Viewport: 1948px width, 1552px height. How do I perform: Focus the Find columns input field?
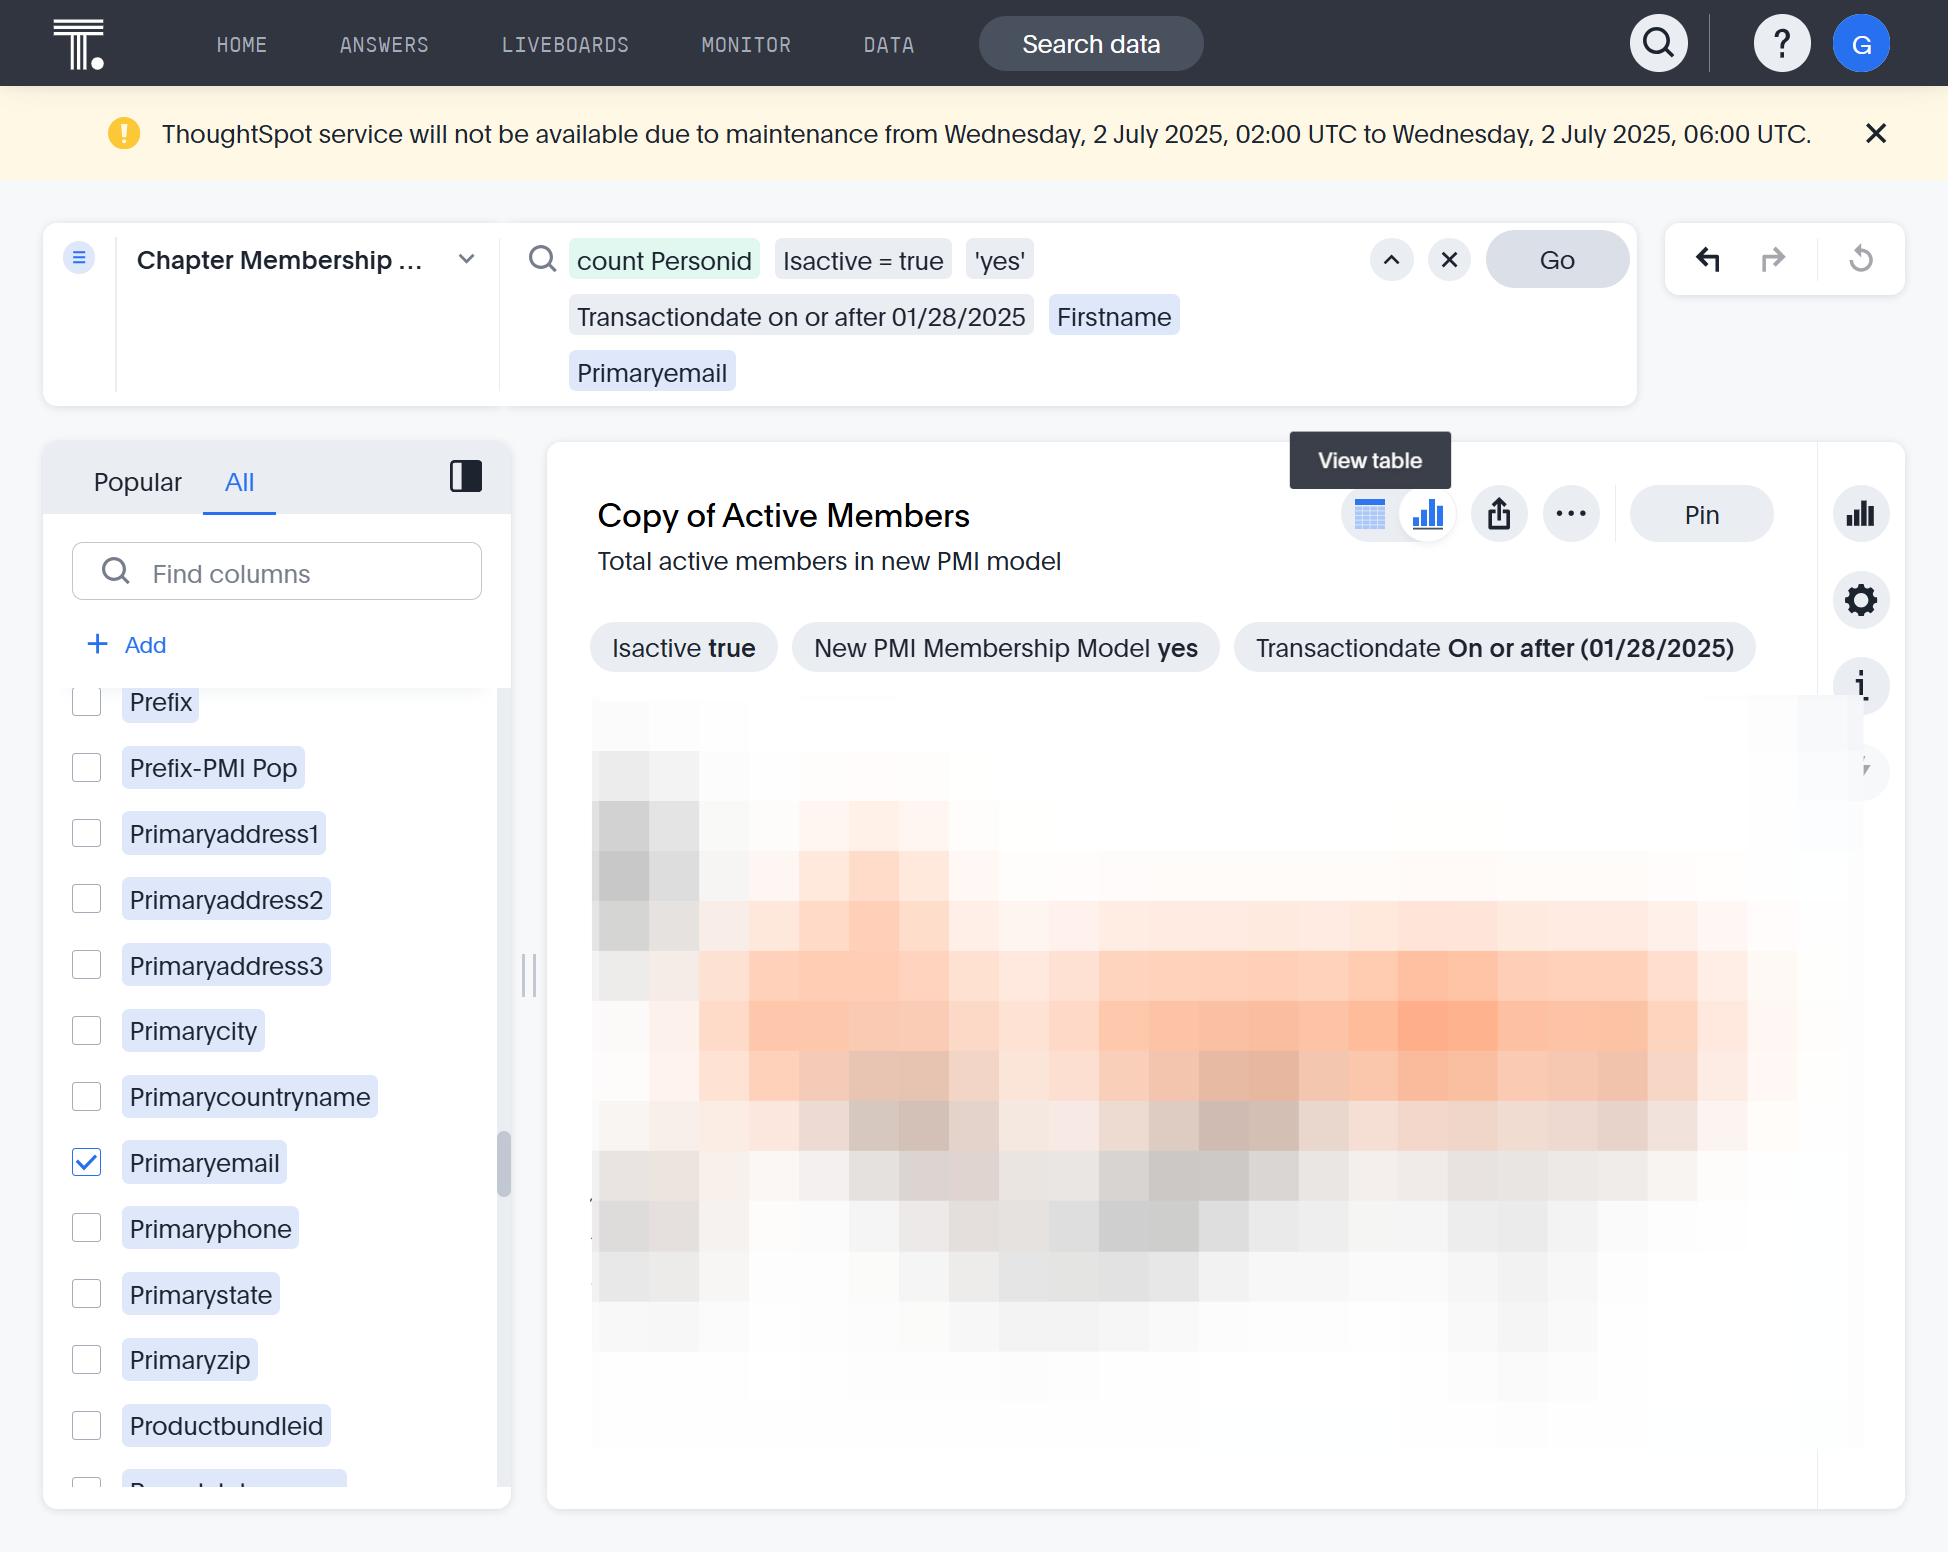277,572
